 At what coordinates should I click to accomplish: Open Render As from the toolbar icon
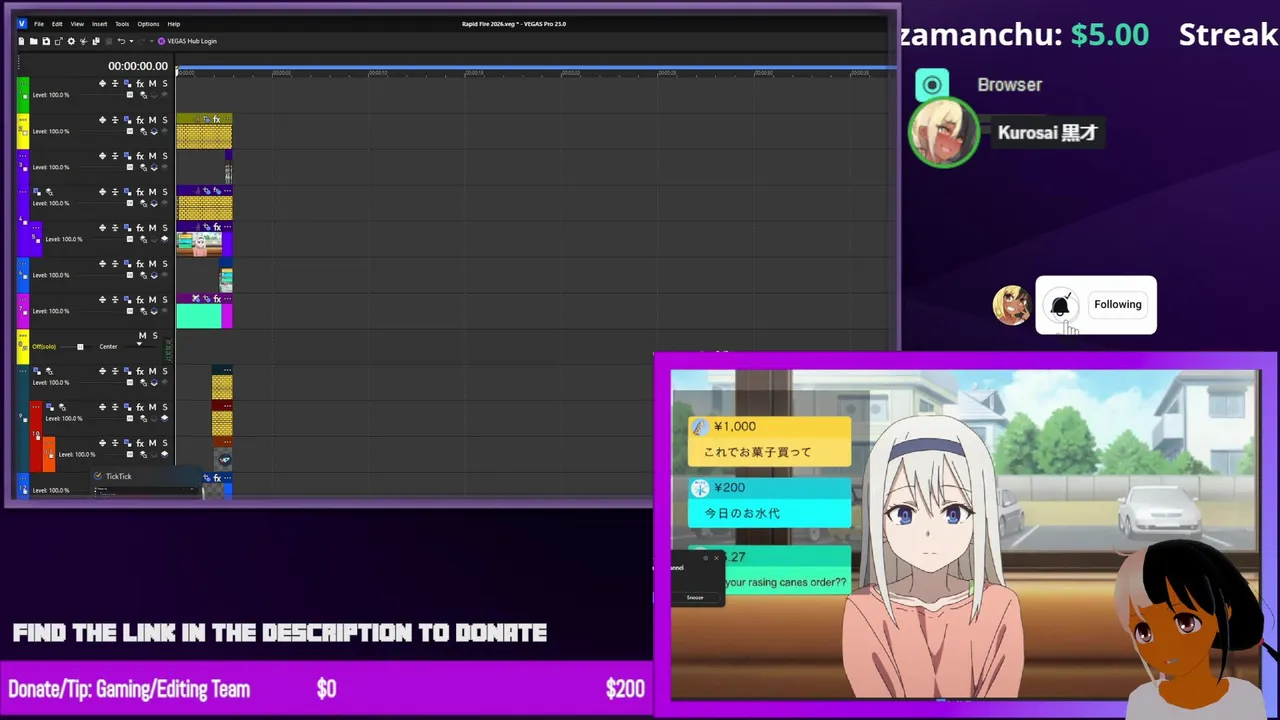pyautogui.click(x=58, y=41)
